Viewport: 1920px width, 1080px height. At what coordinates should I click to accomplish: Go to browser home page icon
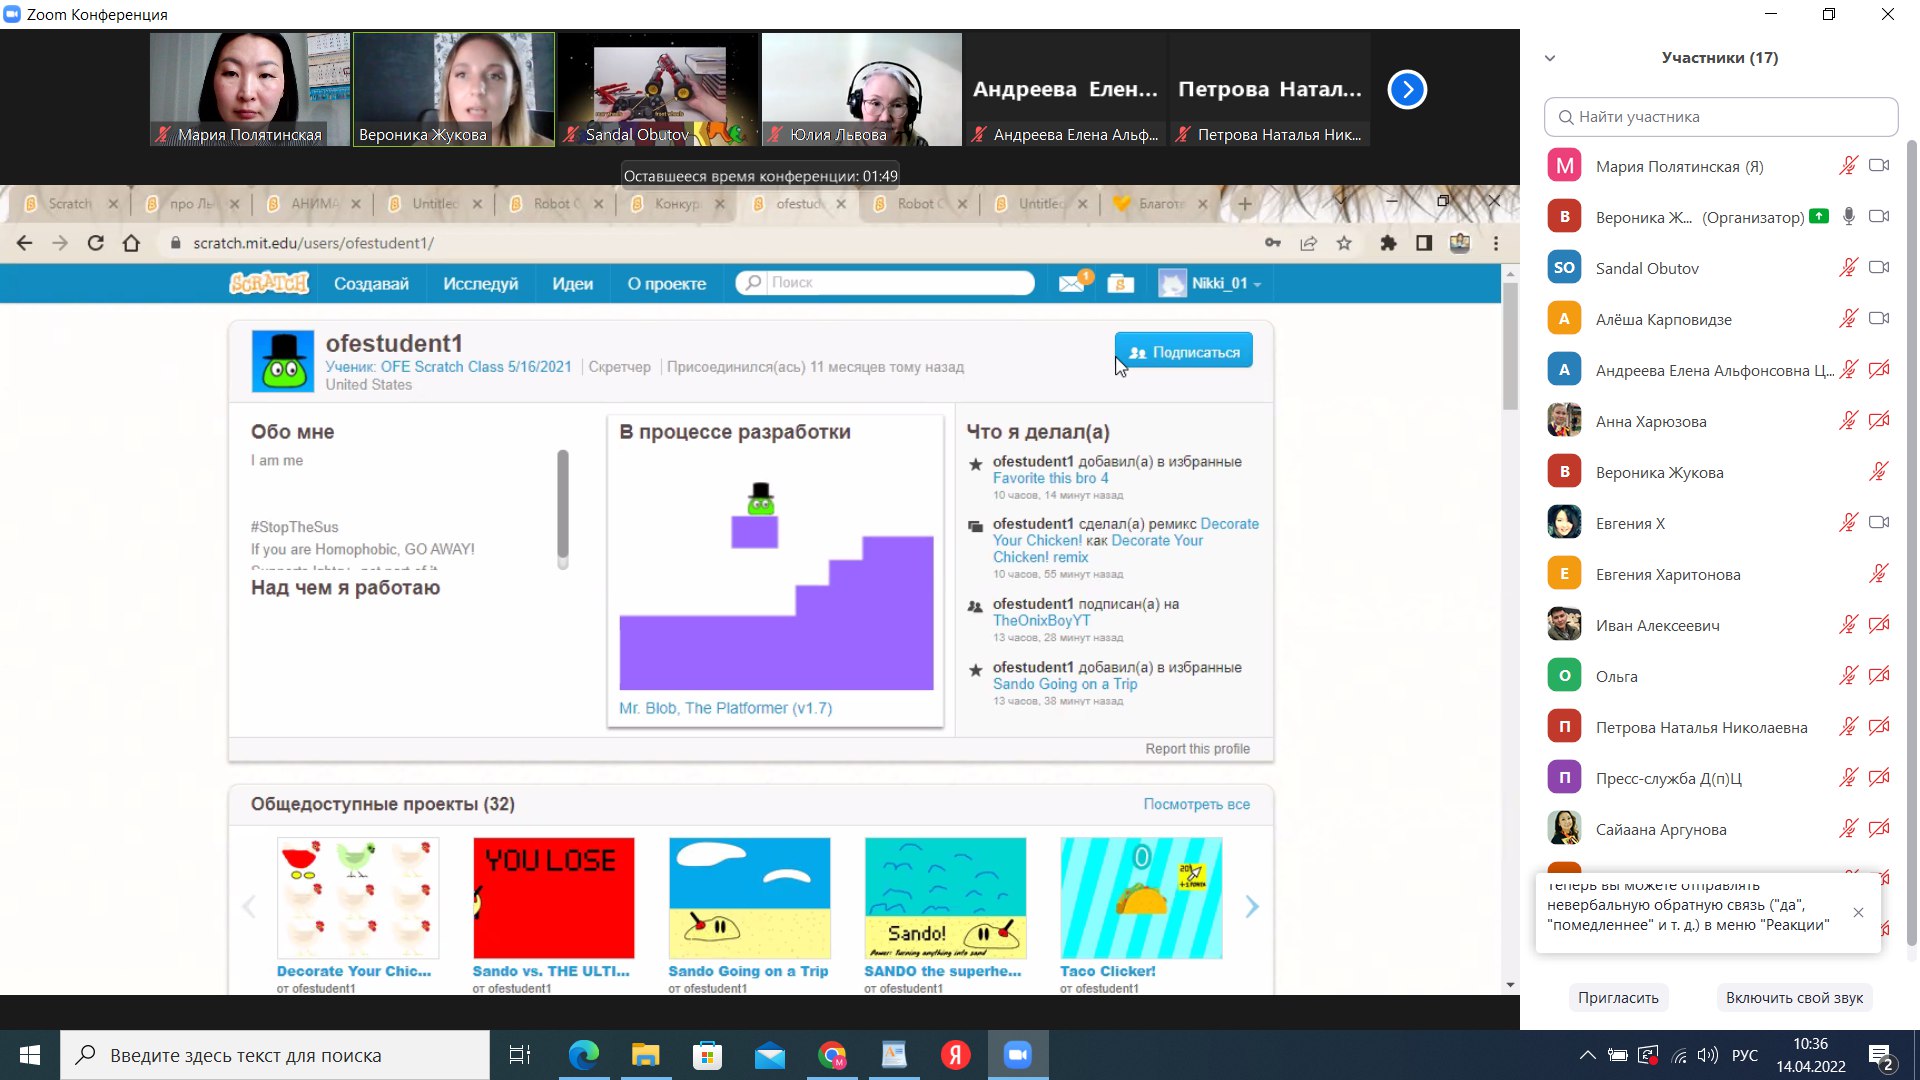(x=131, y=243)
